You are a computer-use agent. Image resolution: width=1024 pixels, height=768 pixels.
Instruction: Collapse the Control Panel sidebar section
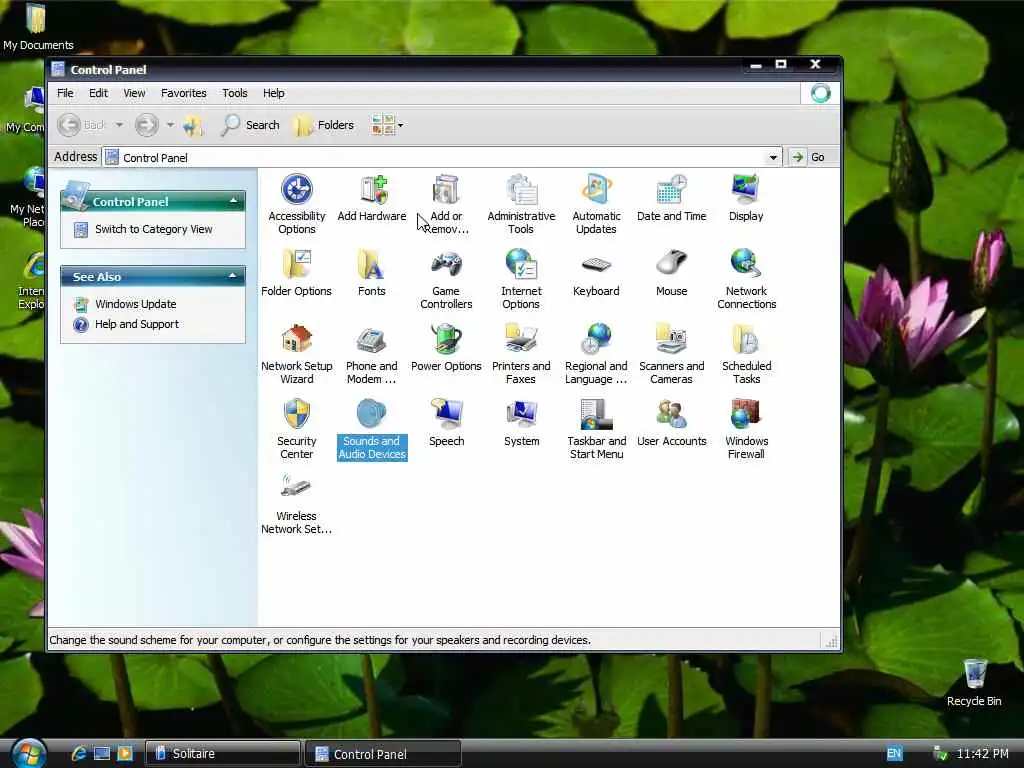click(x=233, y=201)
